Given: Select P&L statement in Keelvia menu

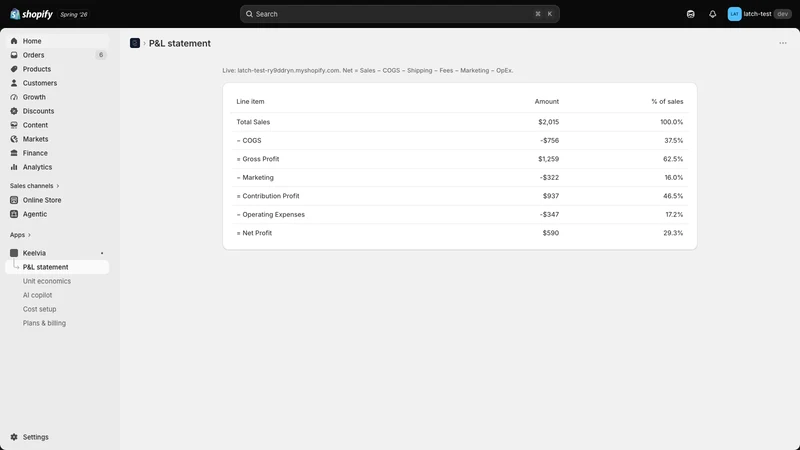Looking at the screenshot, I should coord(57,267).
